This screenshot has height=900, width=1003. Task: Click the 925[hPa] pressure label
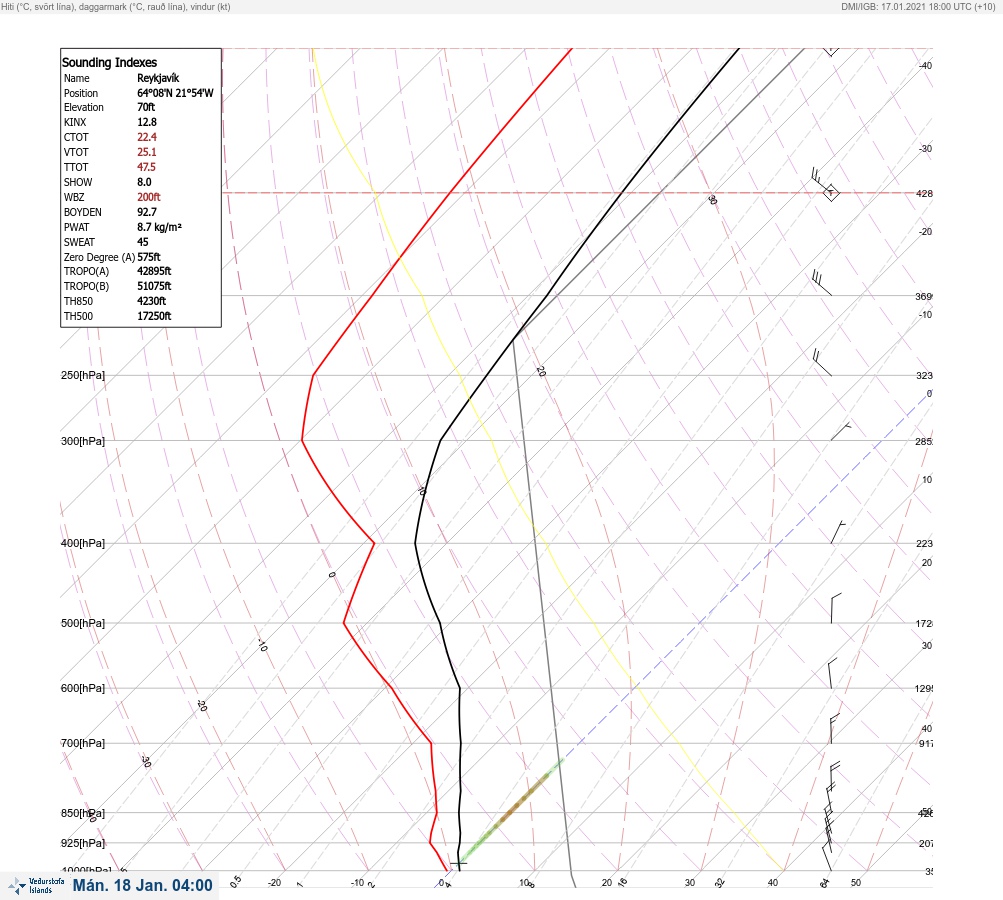click(x=83, y=843)
